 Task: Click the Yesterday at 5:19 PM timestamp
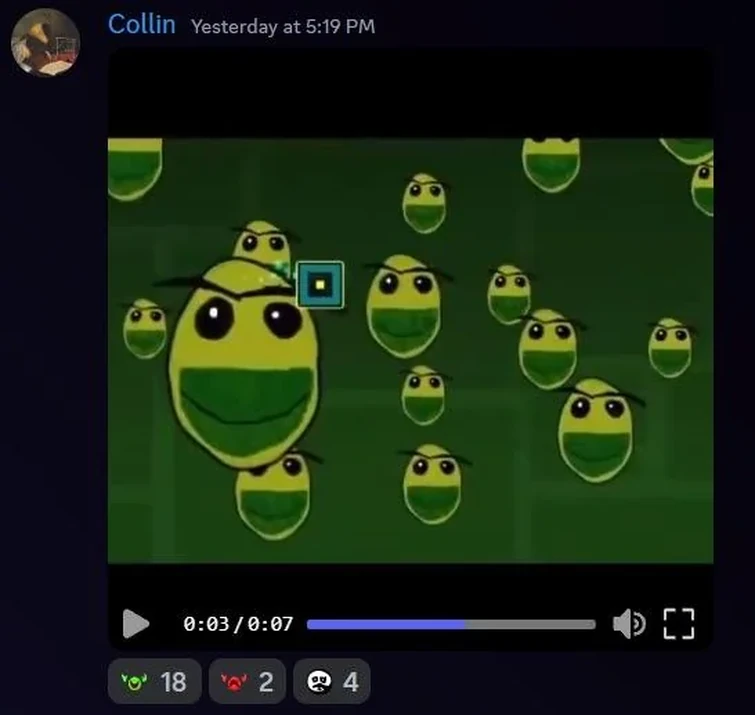coord(283,26)
